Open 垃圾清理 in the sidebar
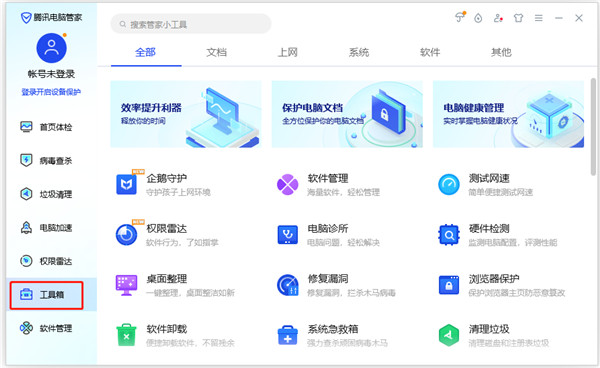This screenshot has height=368, width=600. coord(46,194)
